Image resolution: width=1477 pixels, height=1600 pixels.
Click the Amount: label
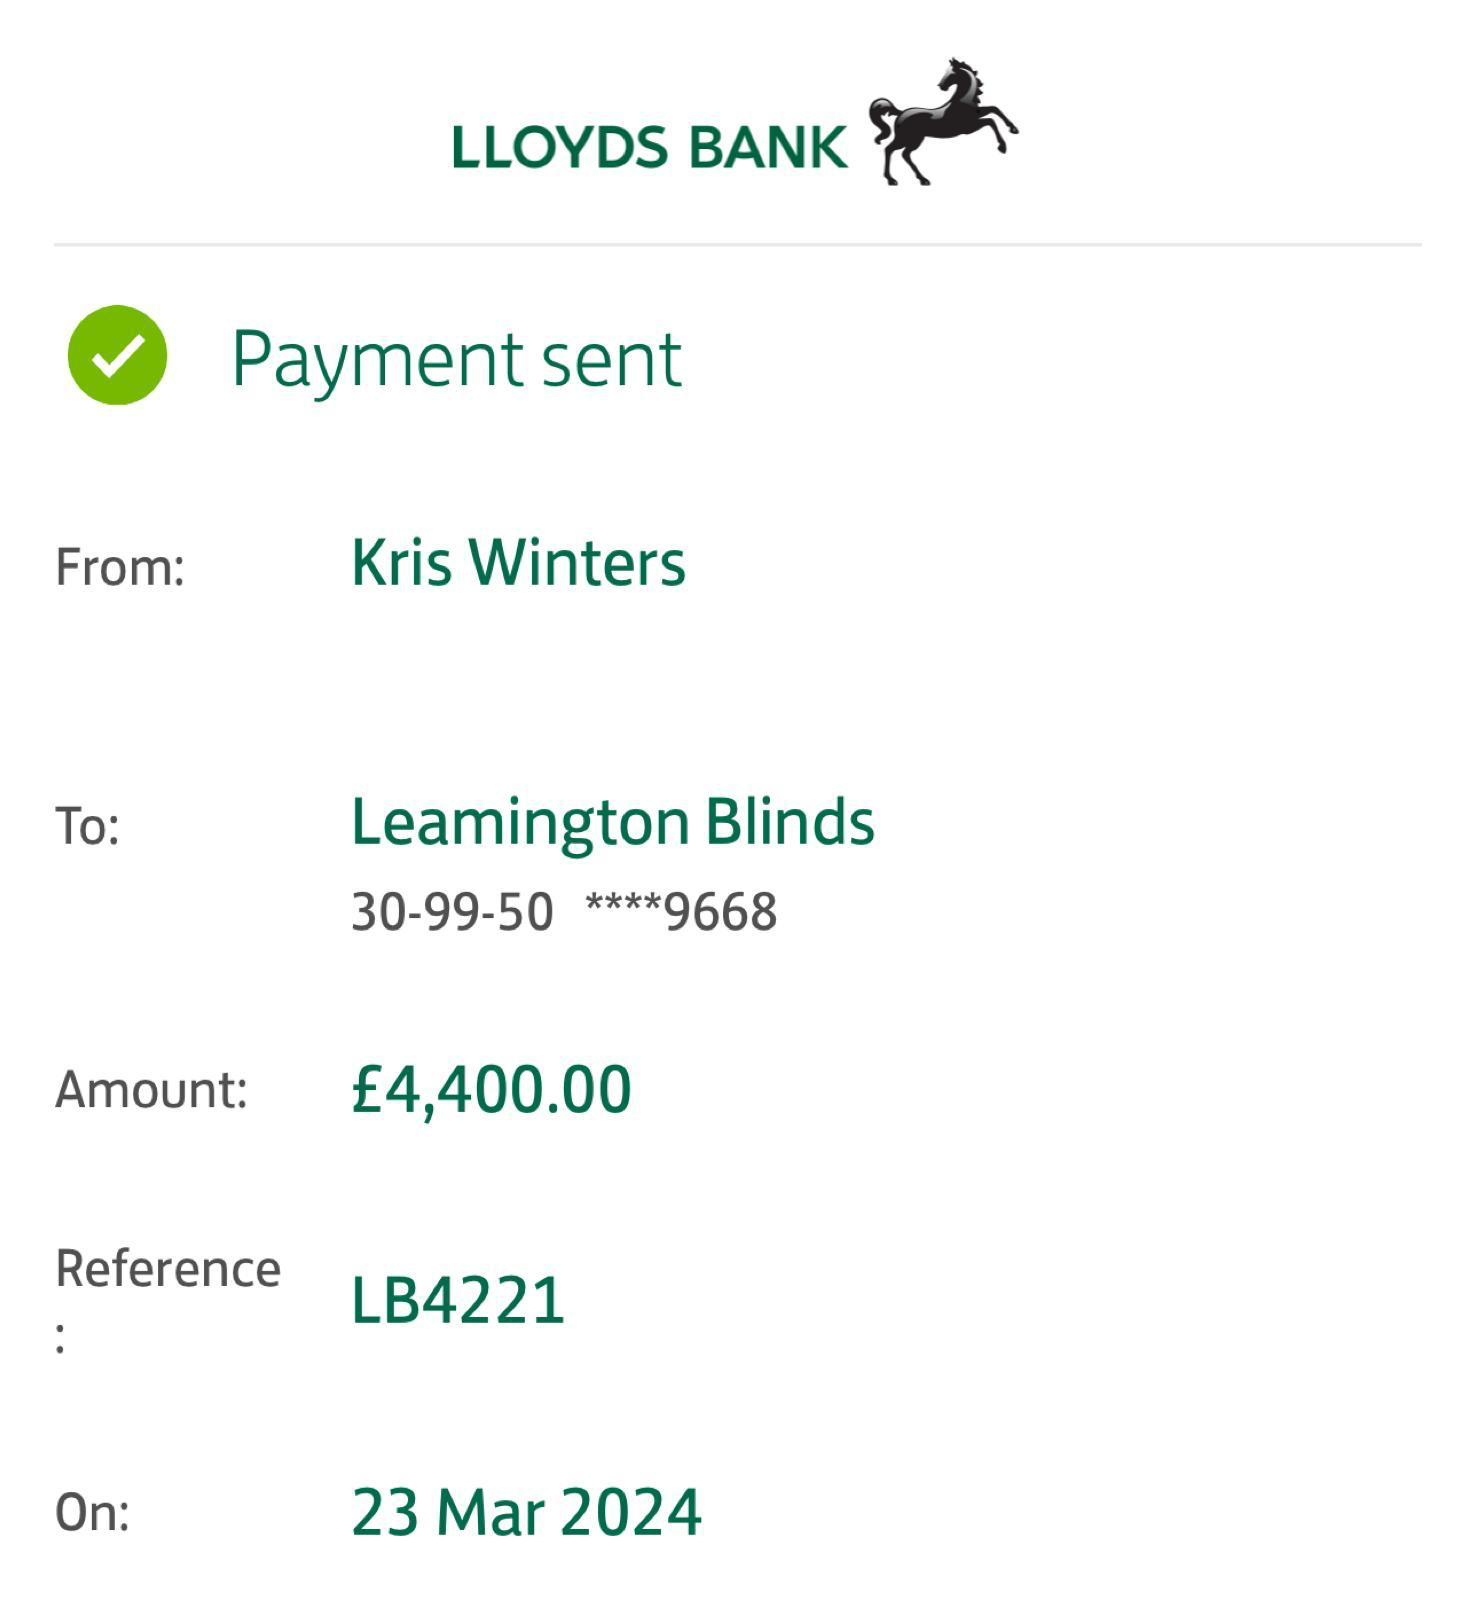tap(151, 1089)
